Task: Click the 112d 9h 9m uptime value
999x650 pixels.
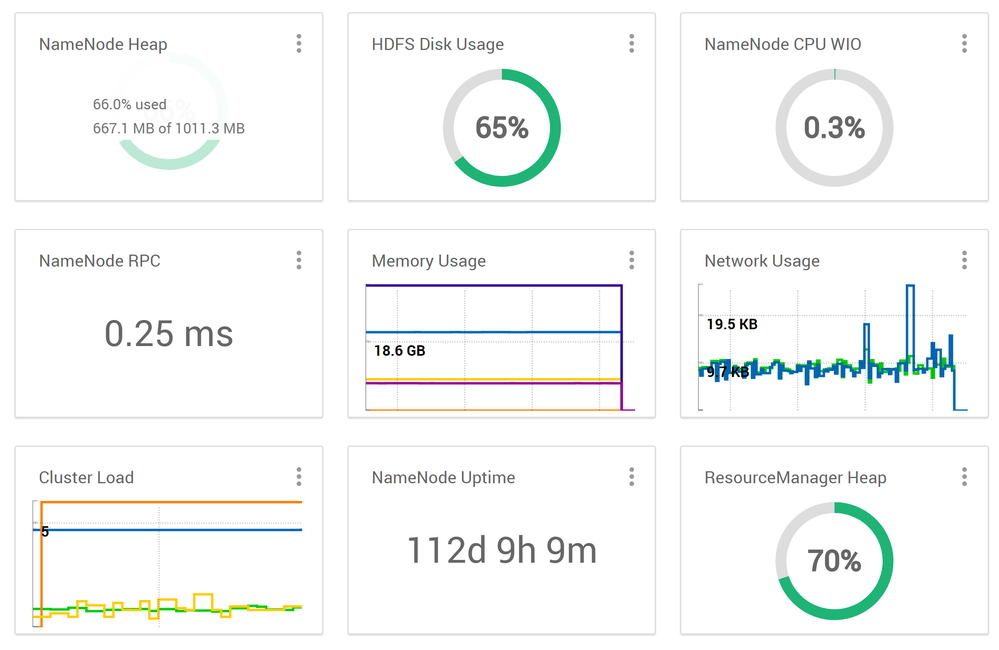Action: point(502,550)
